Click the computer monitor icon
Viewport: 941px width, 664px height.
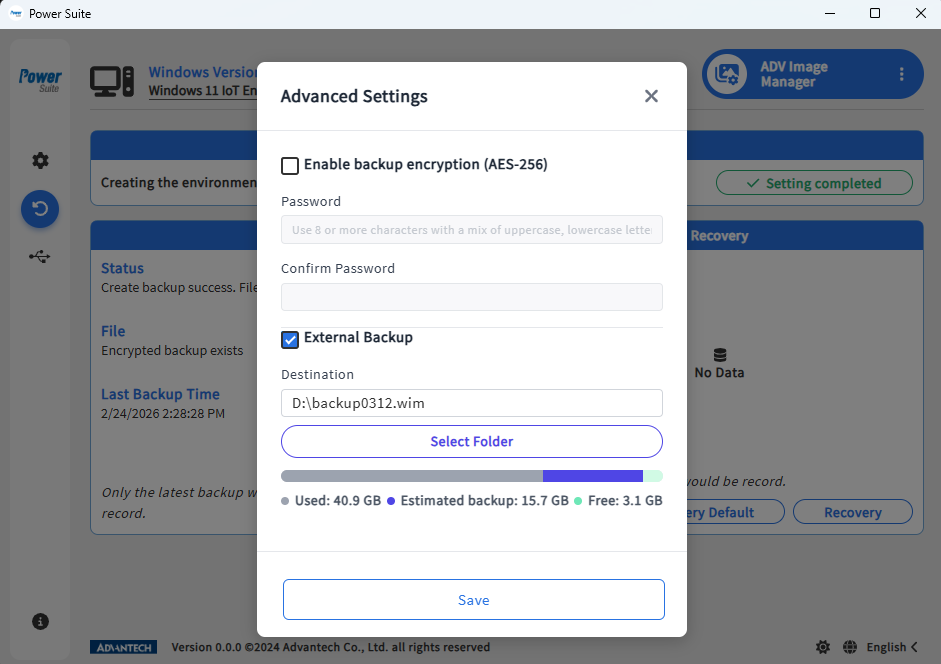[x=112, y=81]
